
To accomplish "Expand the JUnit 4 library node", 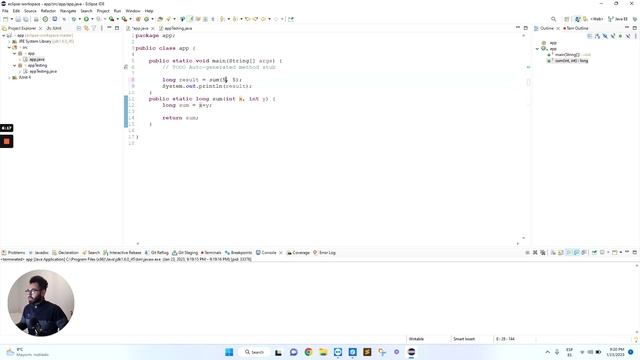I will tap(9, 77).
